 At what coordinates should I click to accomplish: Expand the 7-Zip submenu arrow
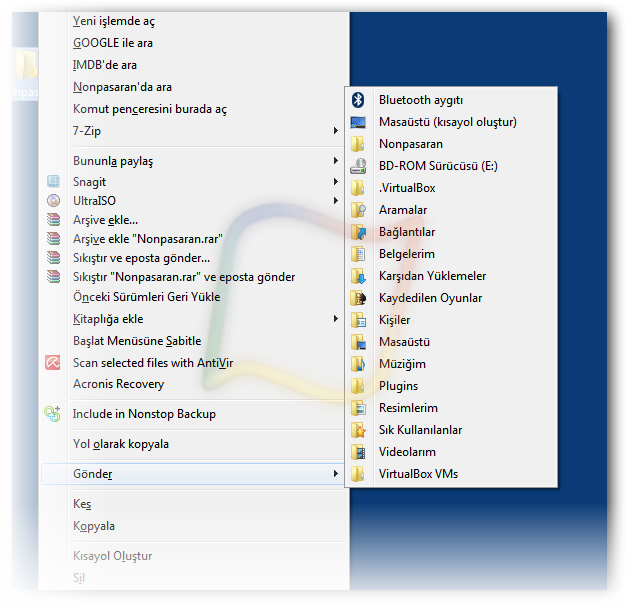pyautogui.click(x=336, y=131)
